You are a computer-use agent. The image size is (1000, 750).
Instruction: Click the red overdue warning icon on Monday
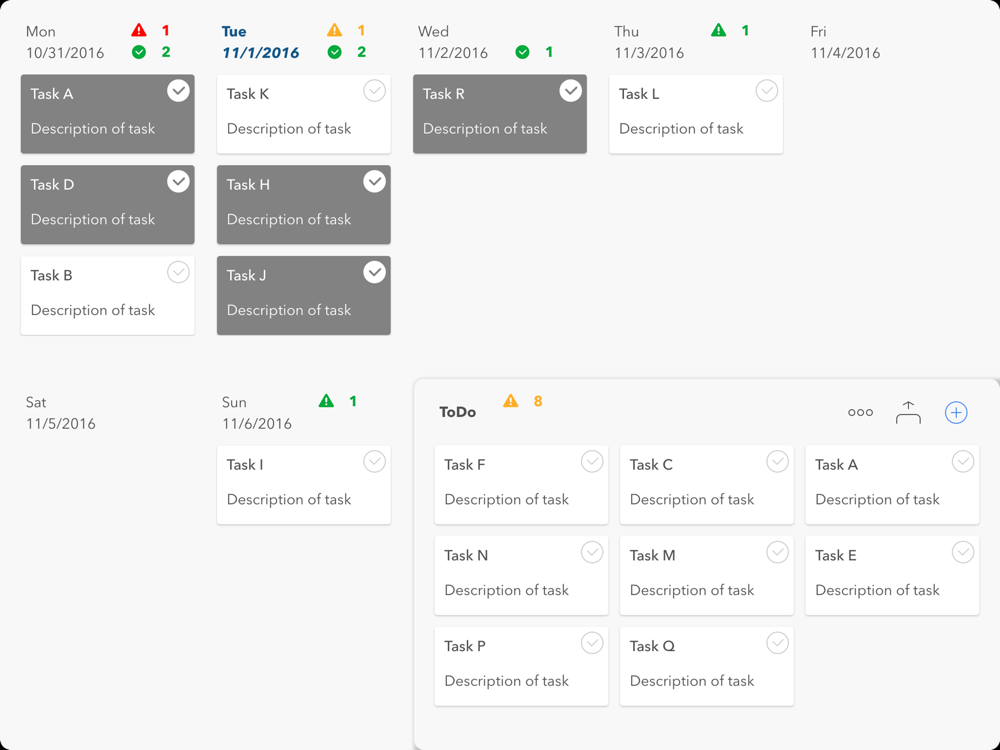[139, 31]
